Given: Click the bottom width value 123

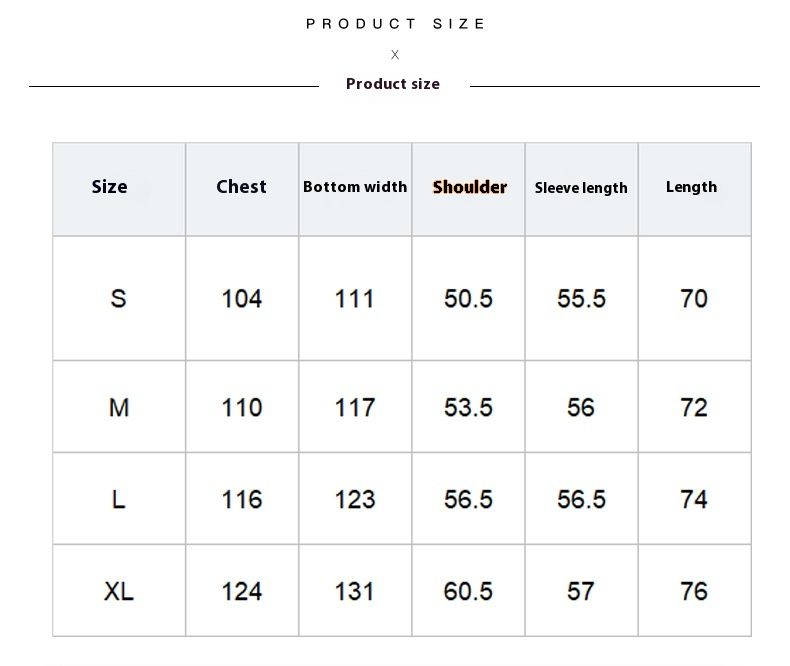Looking at the screenshot, I should coord(355,499).
